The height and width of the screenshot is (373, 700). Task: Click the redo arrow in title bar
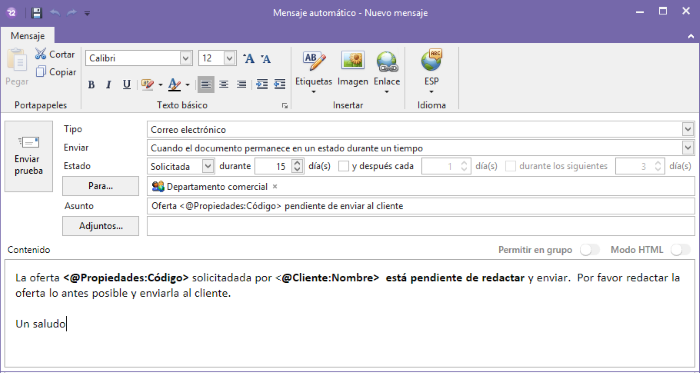pyautogui.click(x=72, y=13)
